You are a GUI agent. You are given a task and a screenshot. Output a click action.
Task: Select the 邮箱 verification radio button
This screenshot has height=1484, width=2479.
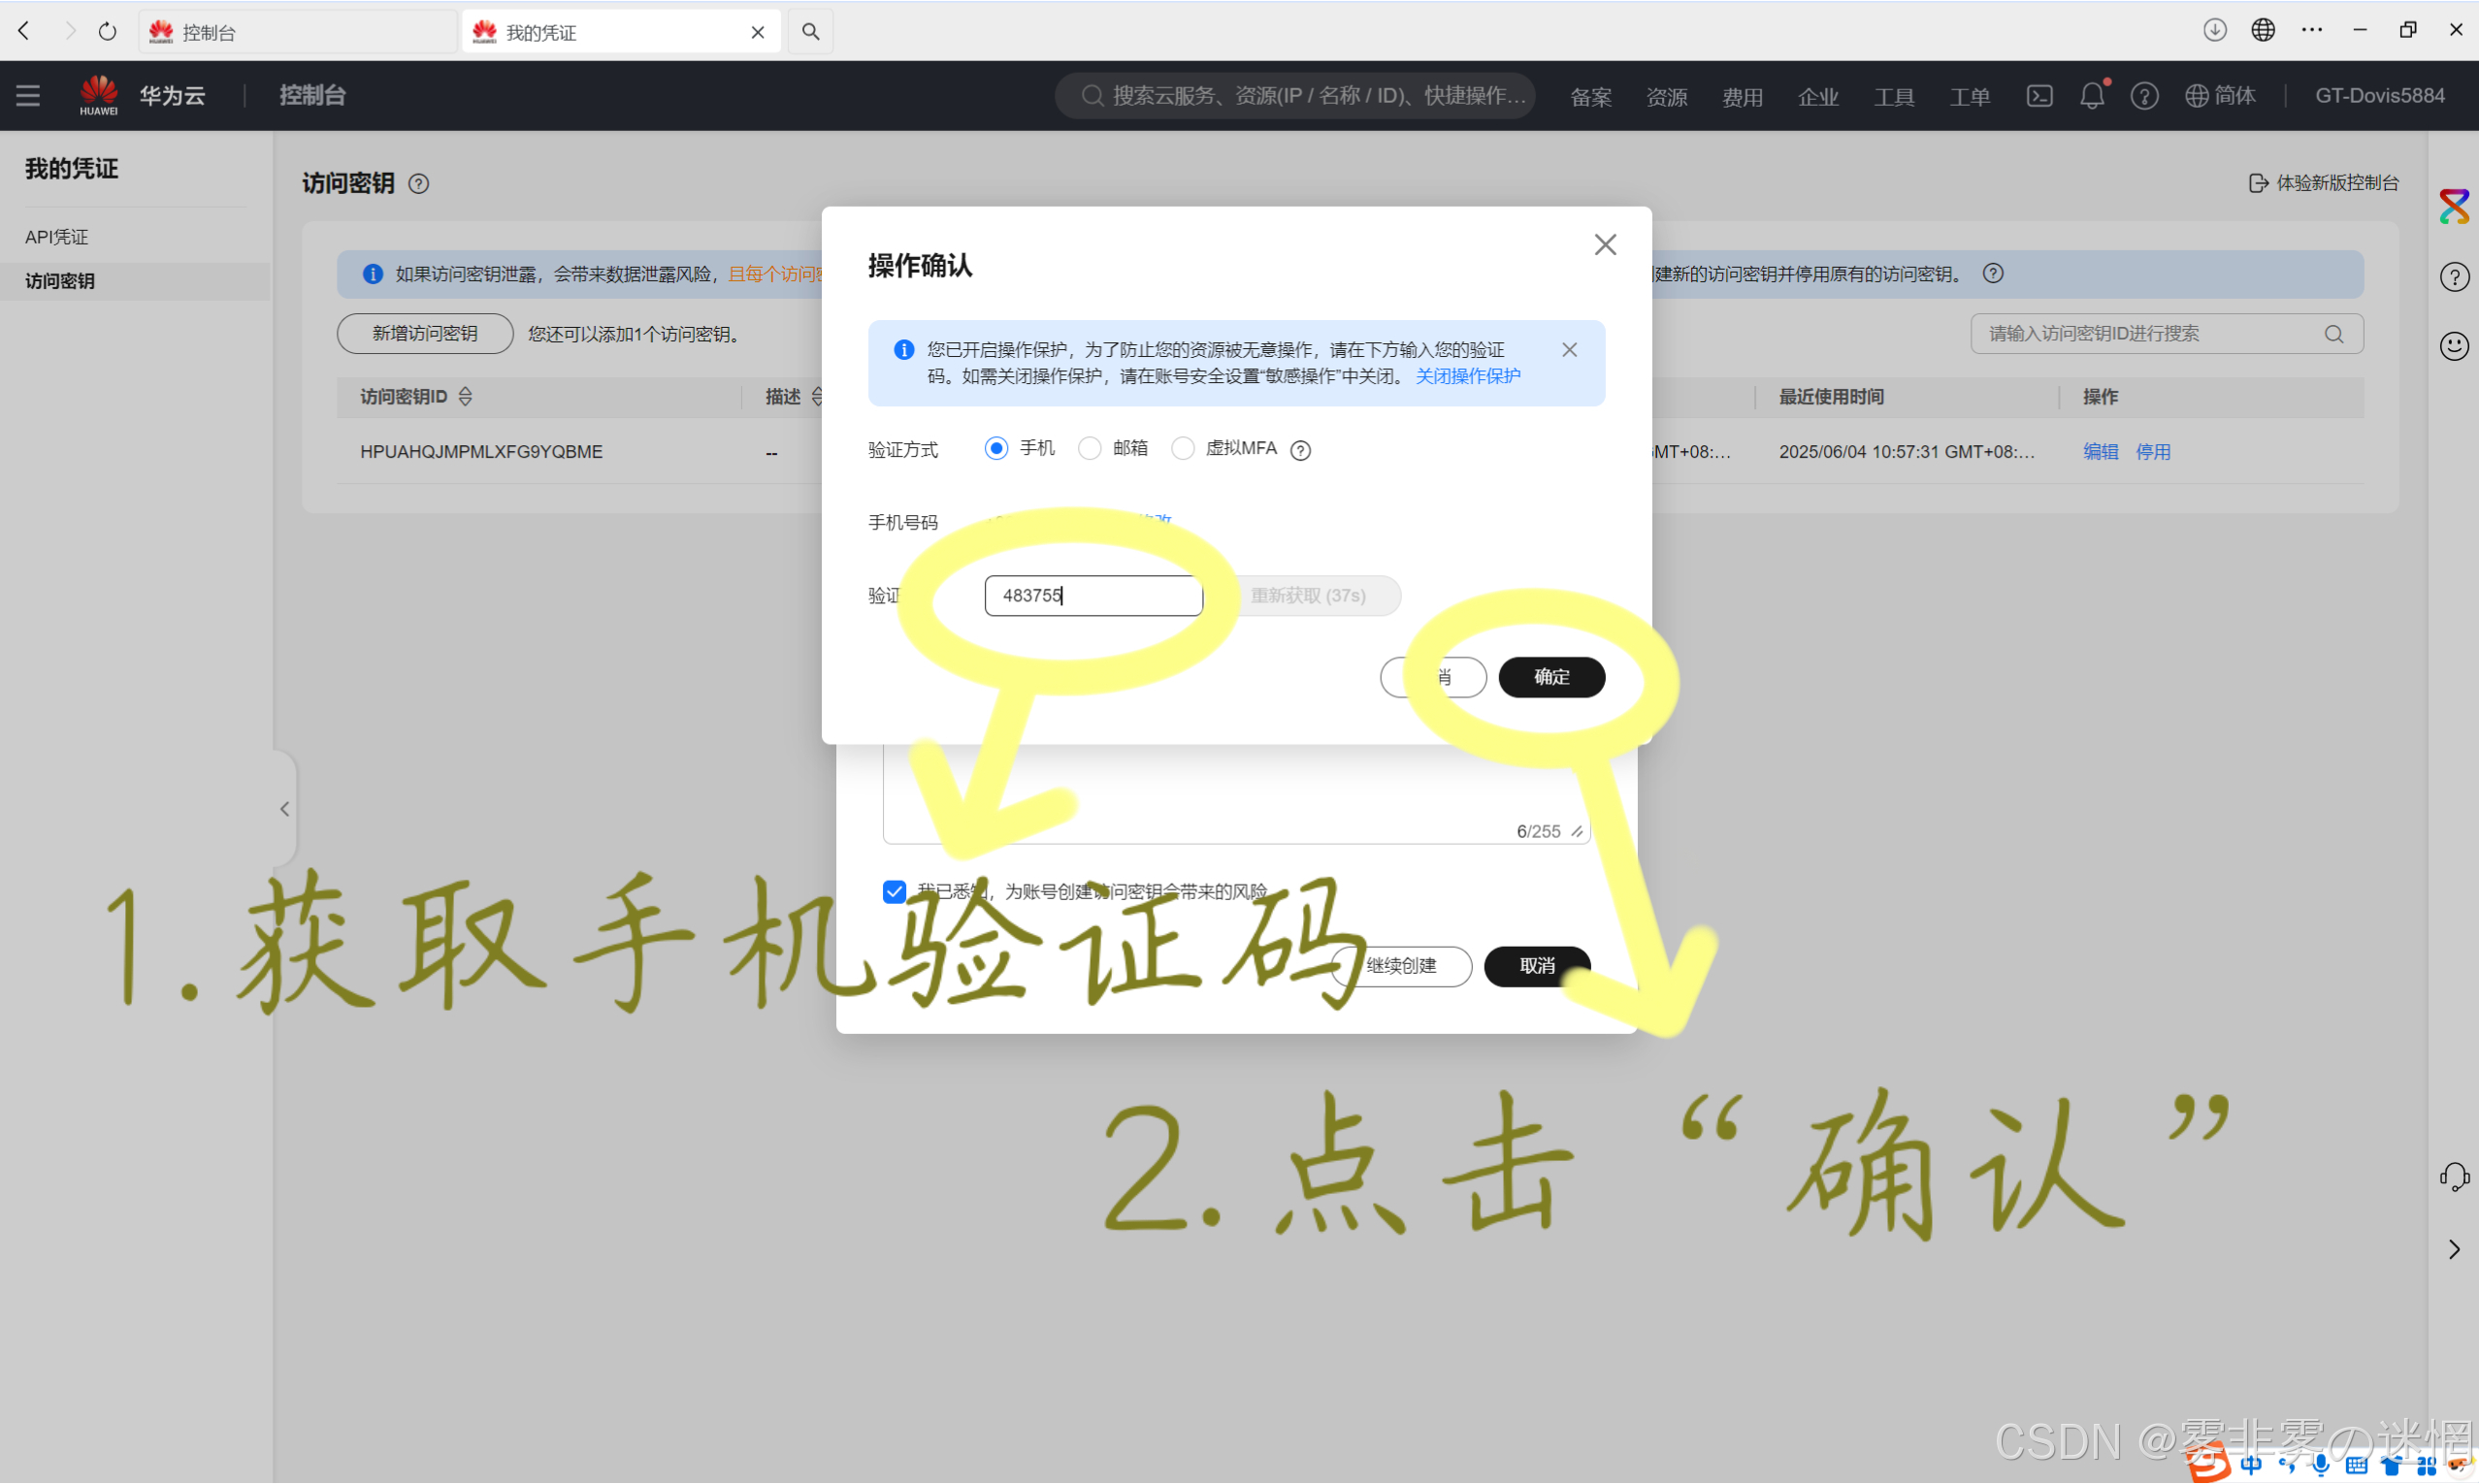[x=1089, y=449]
